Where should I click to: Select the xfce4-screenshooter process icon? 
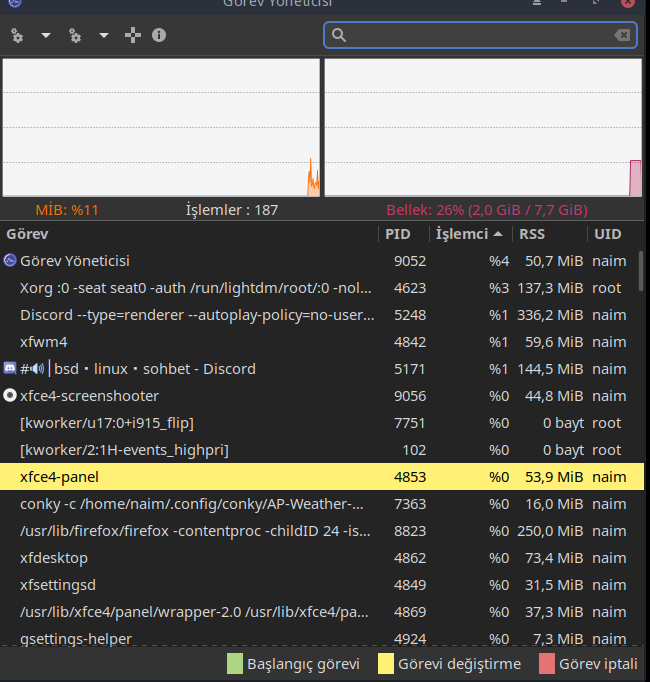click(10, 396)
